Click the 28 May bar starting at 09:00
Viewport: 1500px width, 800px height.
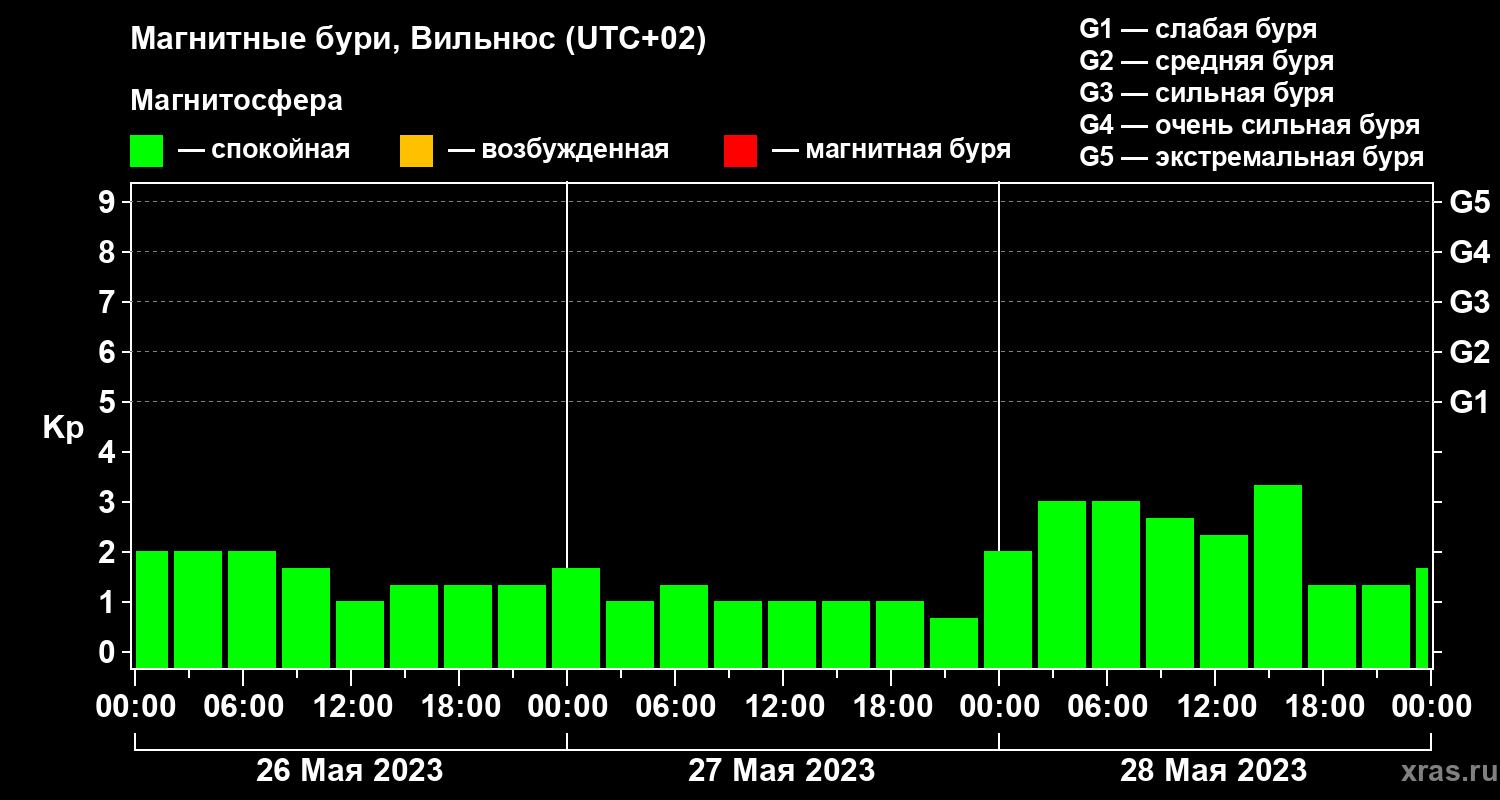(x=1170, y=593)
